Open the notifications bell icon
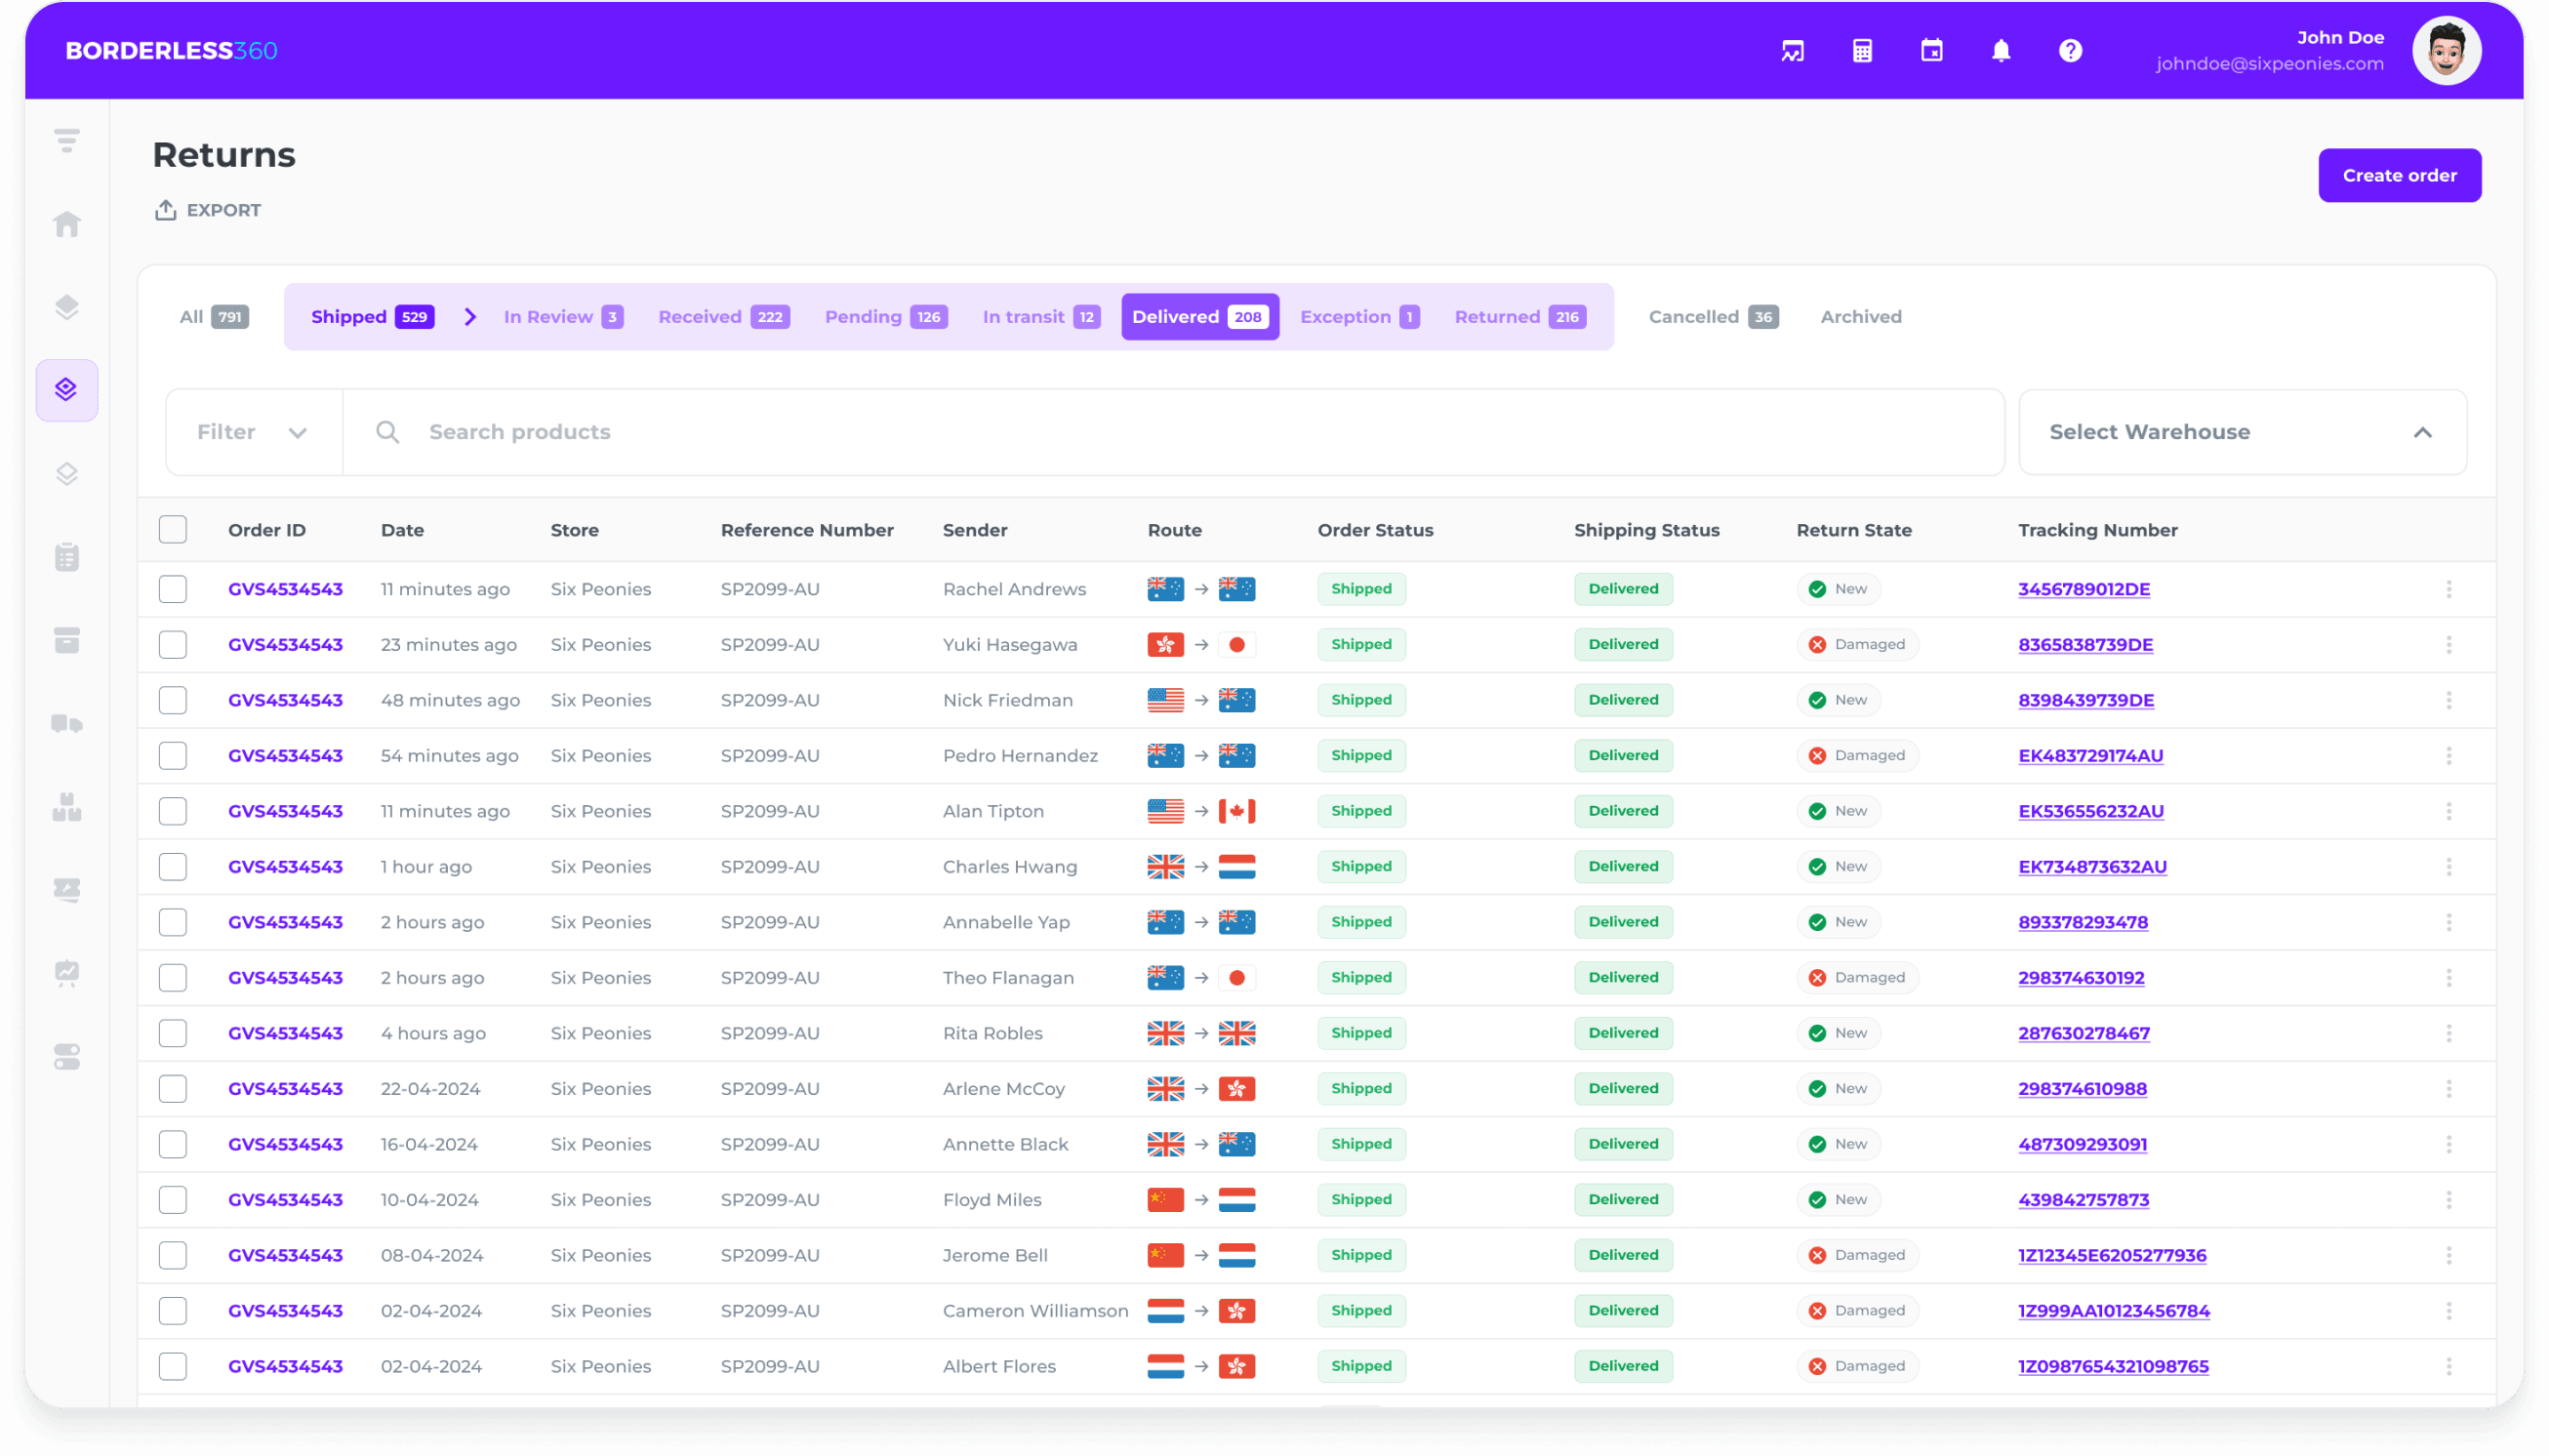The image size is (2549, 1456). [x=2001, y=51]
